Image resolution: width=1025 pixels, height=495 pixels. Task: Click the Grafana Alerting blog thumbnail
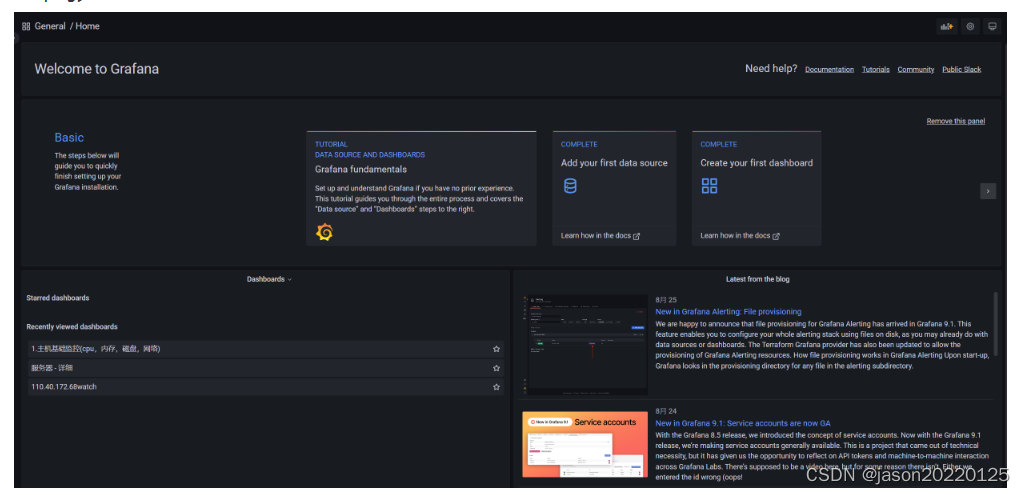[585, 345]
